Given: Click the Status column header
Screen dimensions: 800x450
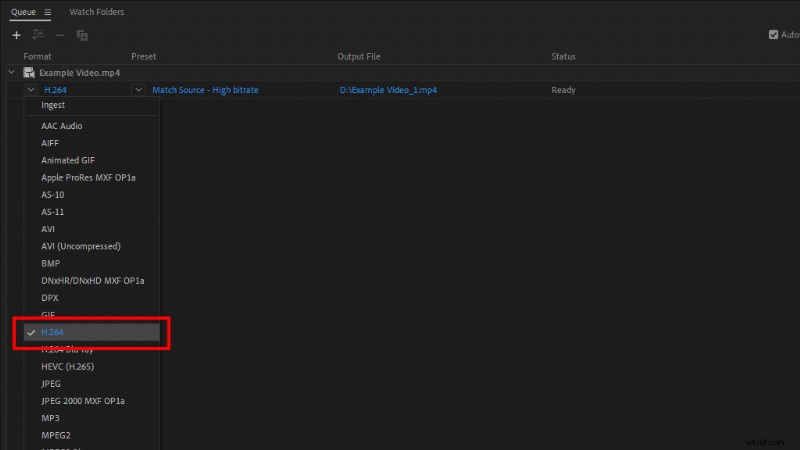Looking at the screenshot, I should (x=563, y=57).
